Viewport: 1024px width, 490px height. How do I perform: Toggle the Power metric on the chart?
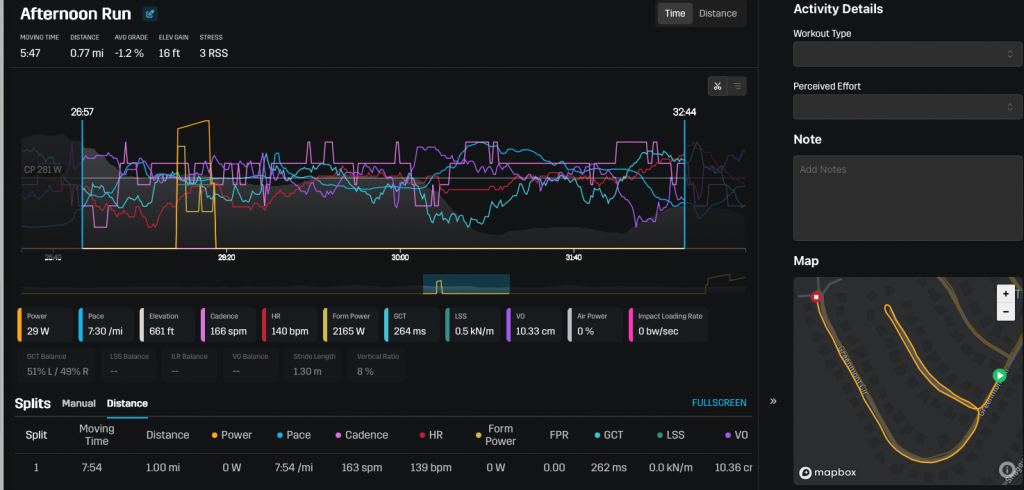[46, 325]
